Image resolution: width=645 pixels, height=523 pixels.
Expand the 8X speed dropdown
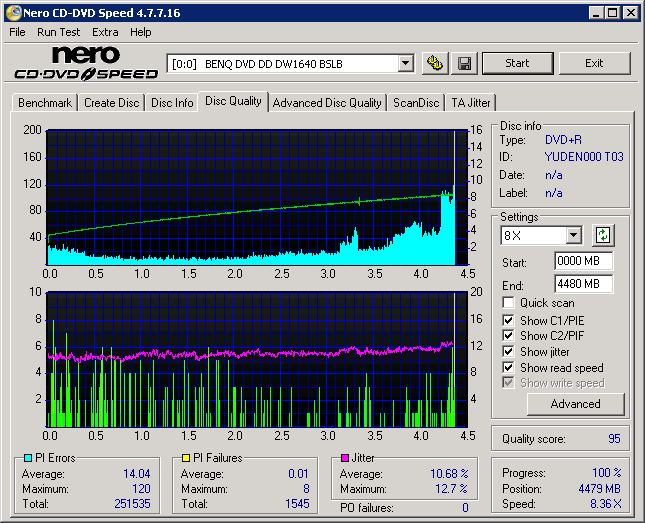573,236
